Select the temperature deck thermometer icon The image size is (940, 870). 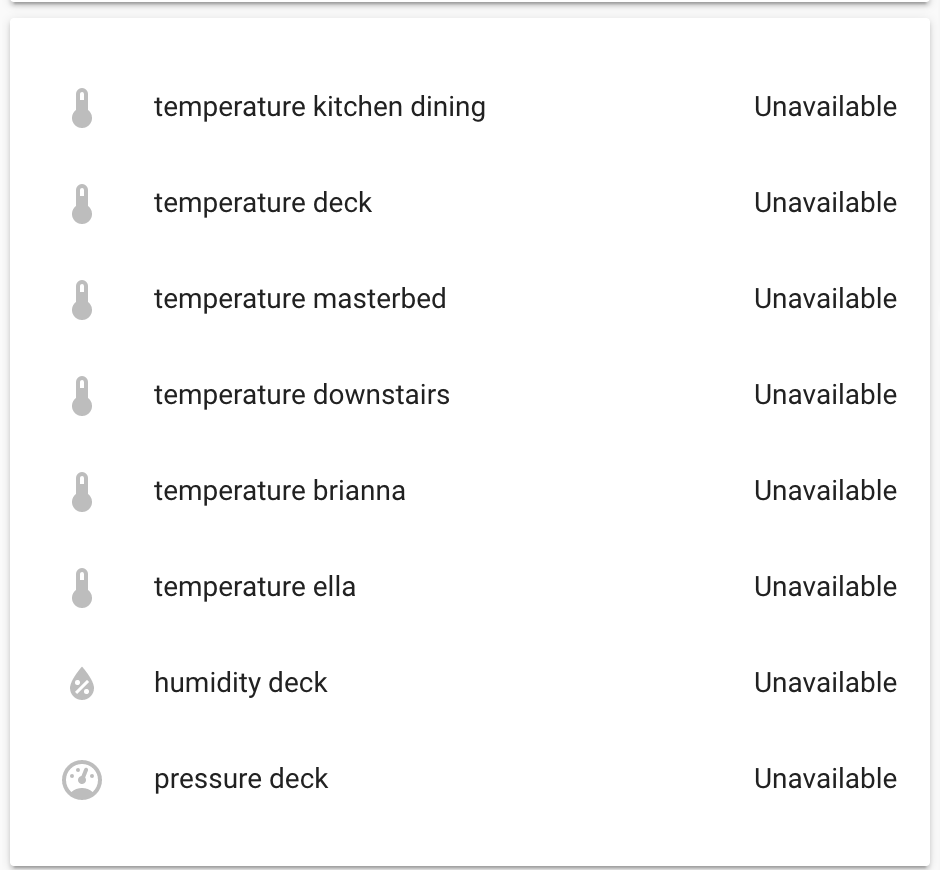(82, 203)
